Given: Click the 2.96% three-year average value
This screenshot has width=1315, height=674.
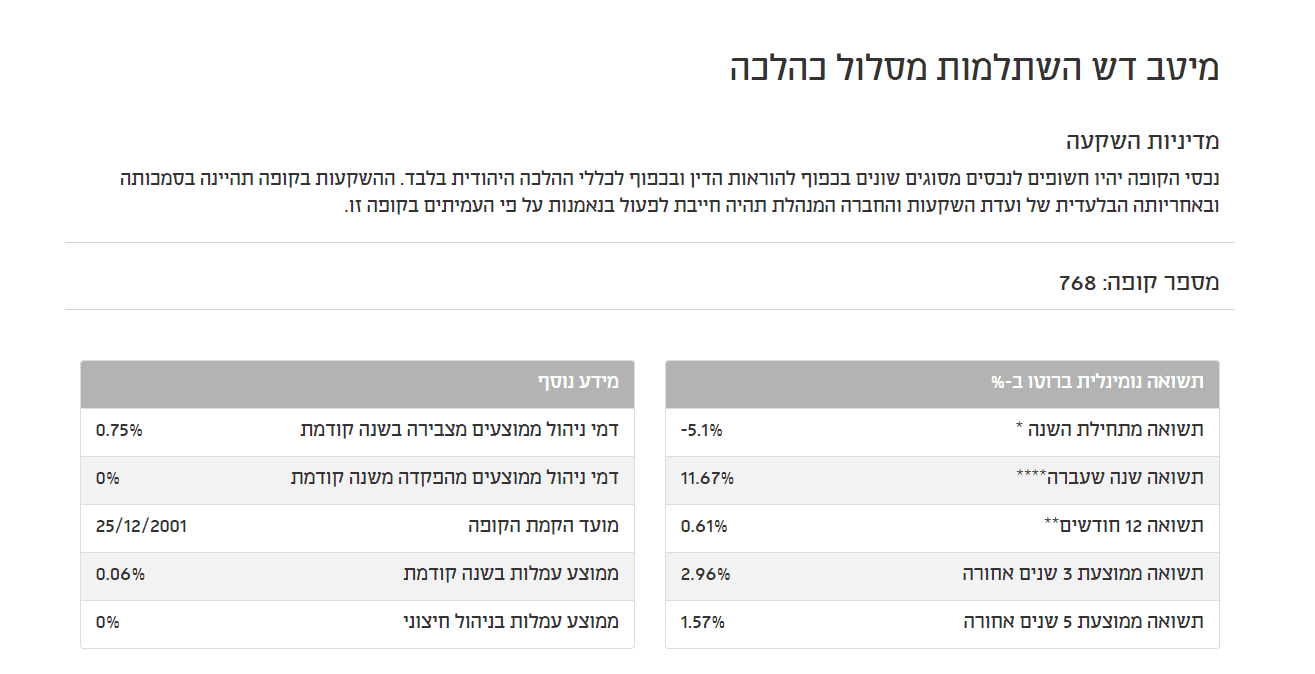Looking at the screenshot, I should [705, 574].
